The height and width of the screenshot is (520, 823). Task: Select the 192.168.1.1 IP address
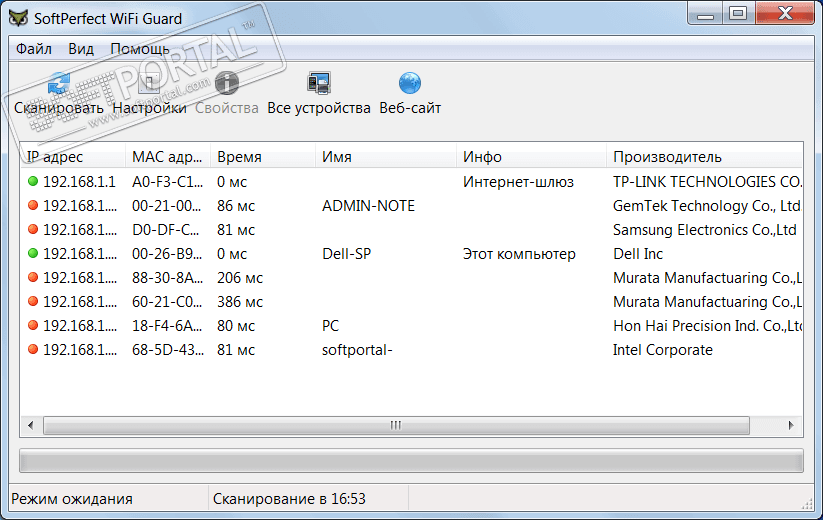pos(79,182)
